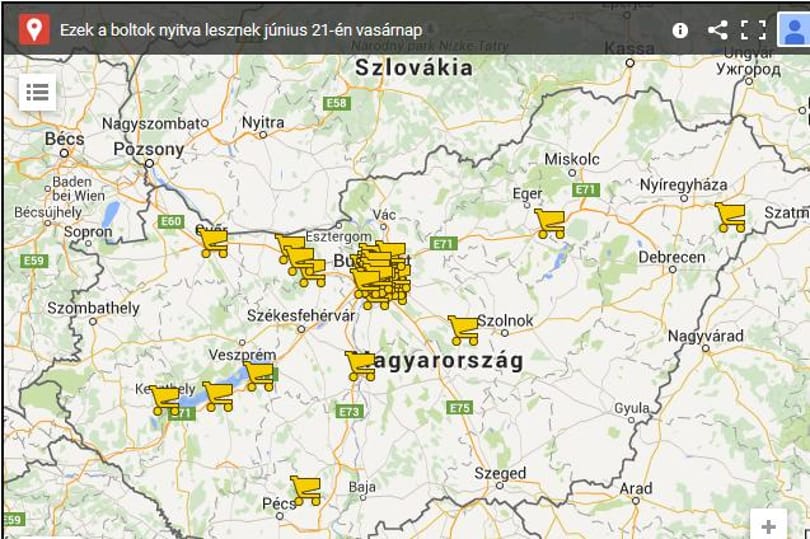810x539 pixels.
Task: Zoom in with the plus button
Action: click(x=769, y=526)
